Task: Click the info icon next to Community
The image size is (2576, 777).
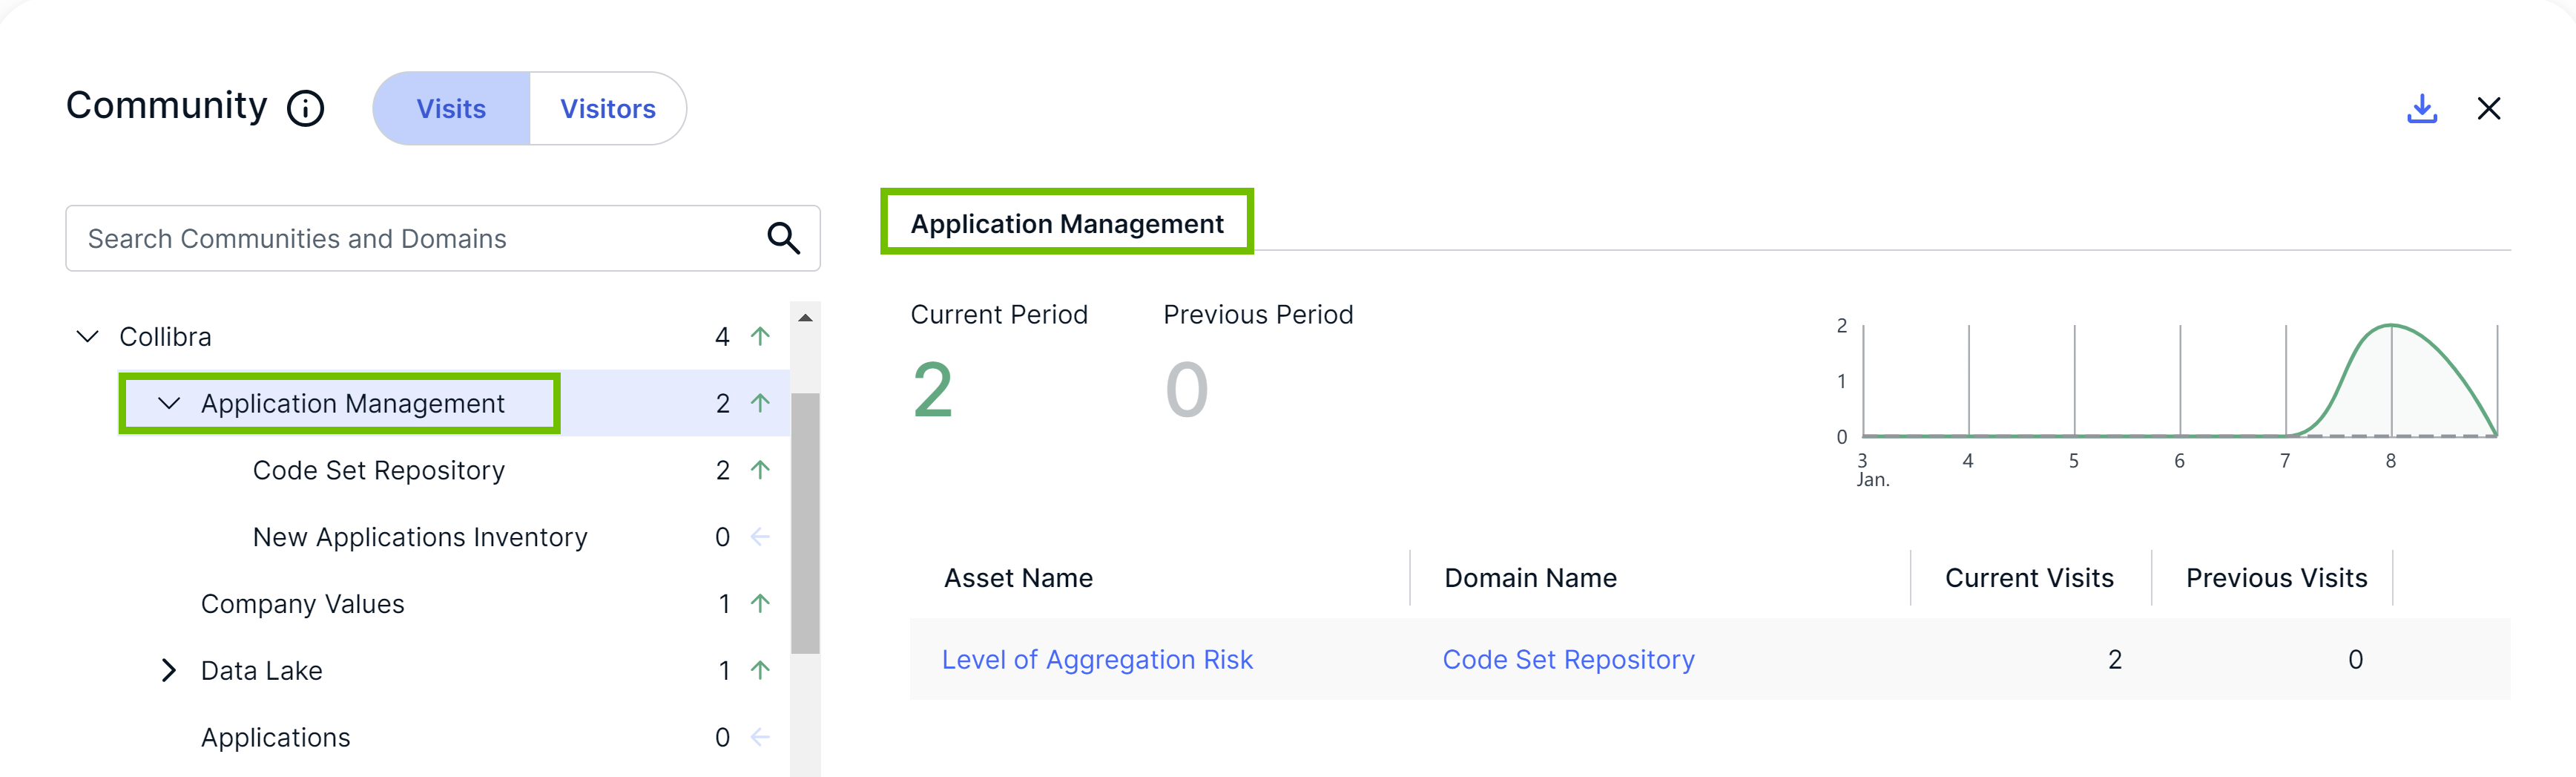Action: point(306,108)
